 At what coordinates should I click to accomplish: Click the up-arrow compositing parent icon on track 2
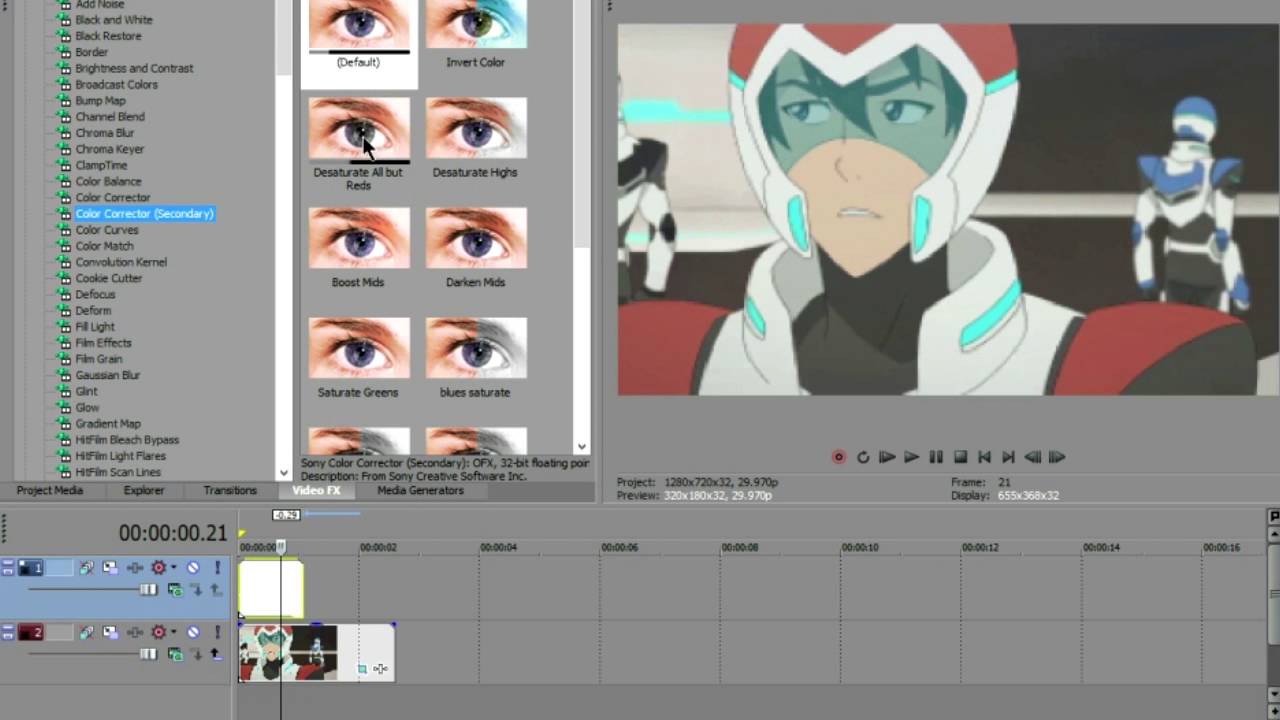coord(215,654)
